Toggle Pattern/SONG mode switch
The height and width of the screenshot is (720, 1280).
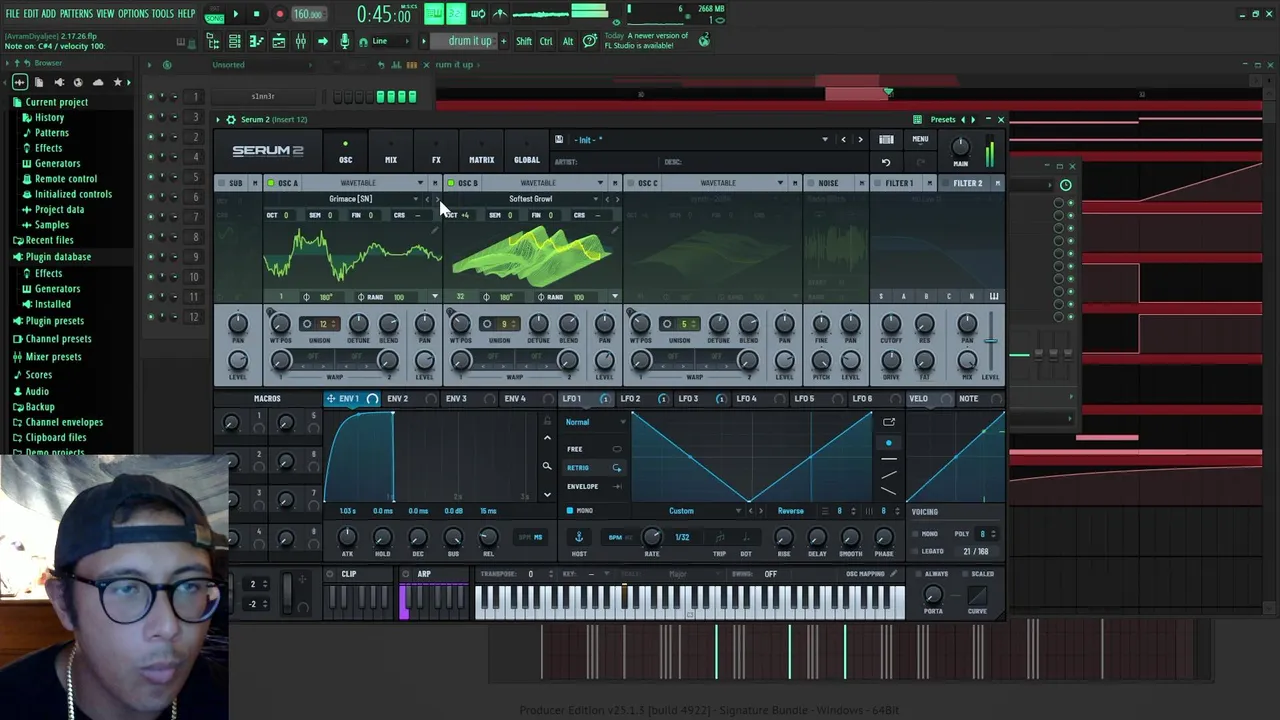pyautogui.click(x=214, y=14)
